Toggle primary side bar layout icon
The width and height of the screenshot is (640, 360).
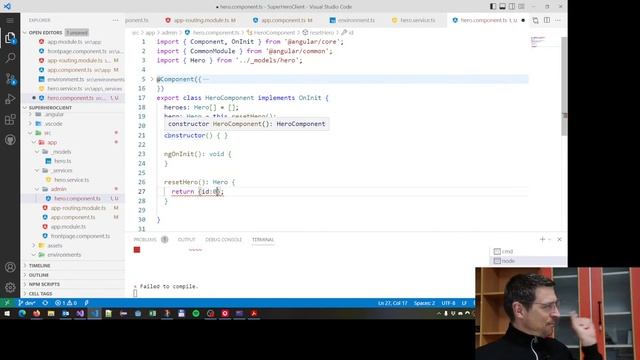[x=493, y=7]
